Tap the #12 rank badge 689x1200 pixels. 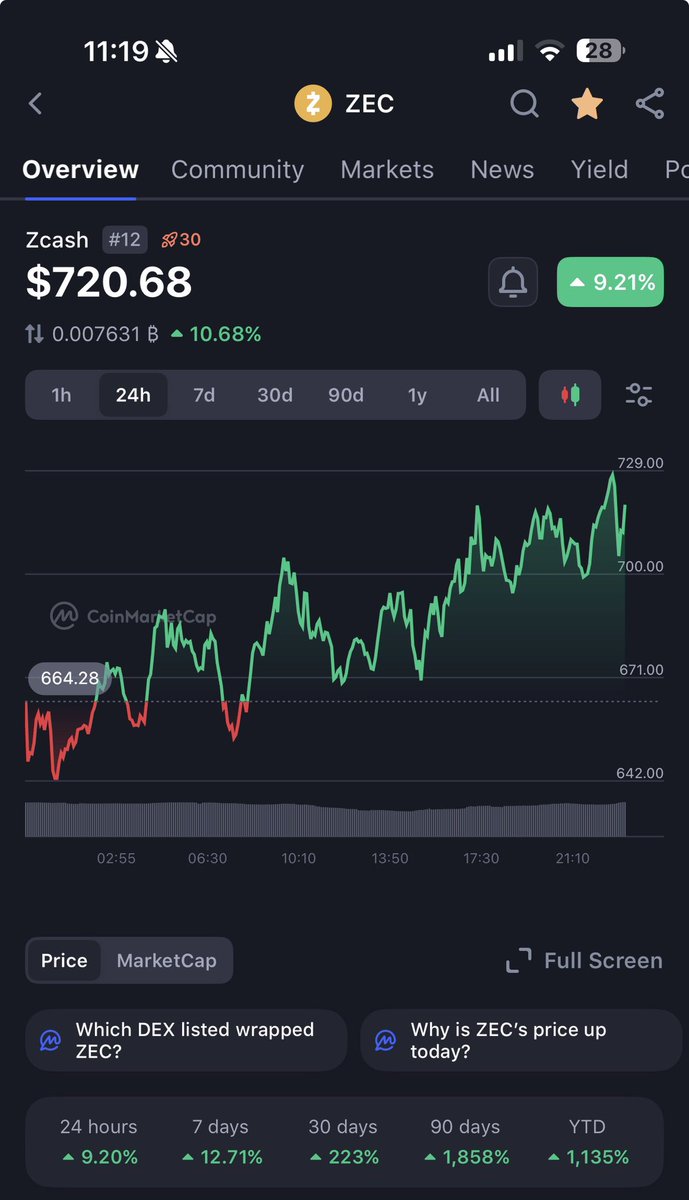(124, 240)
